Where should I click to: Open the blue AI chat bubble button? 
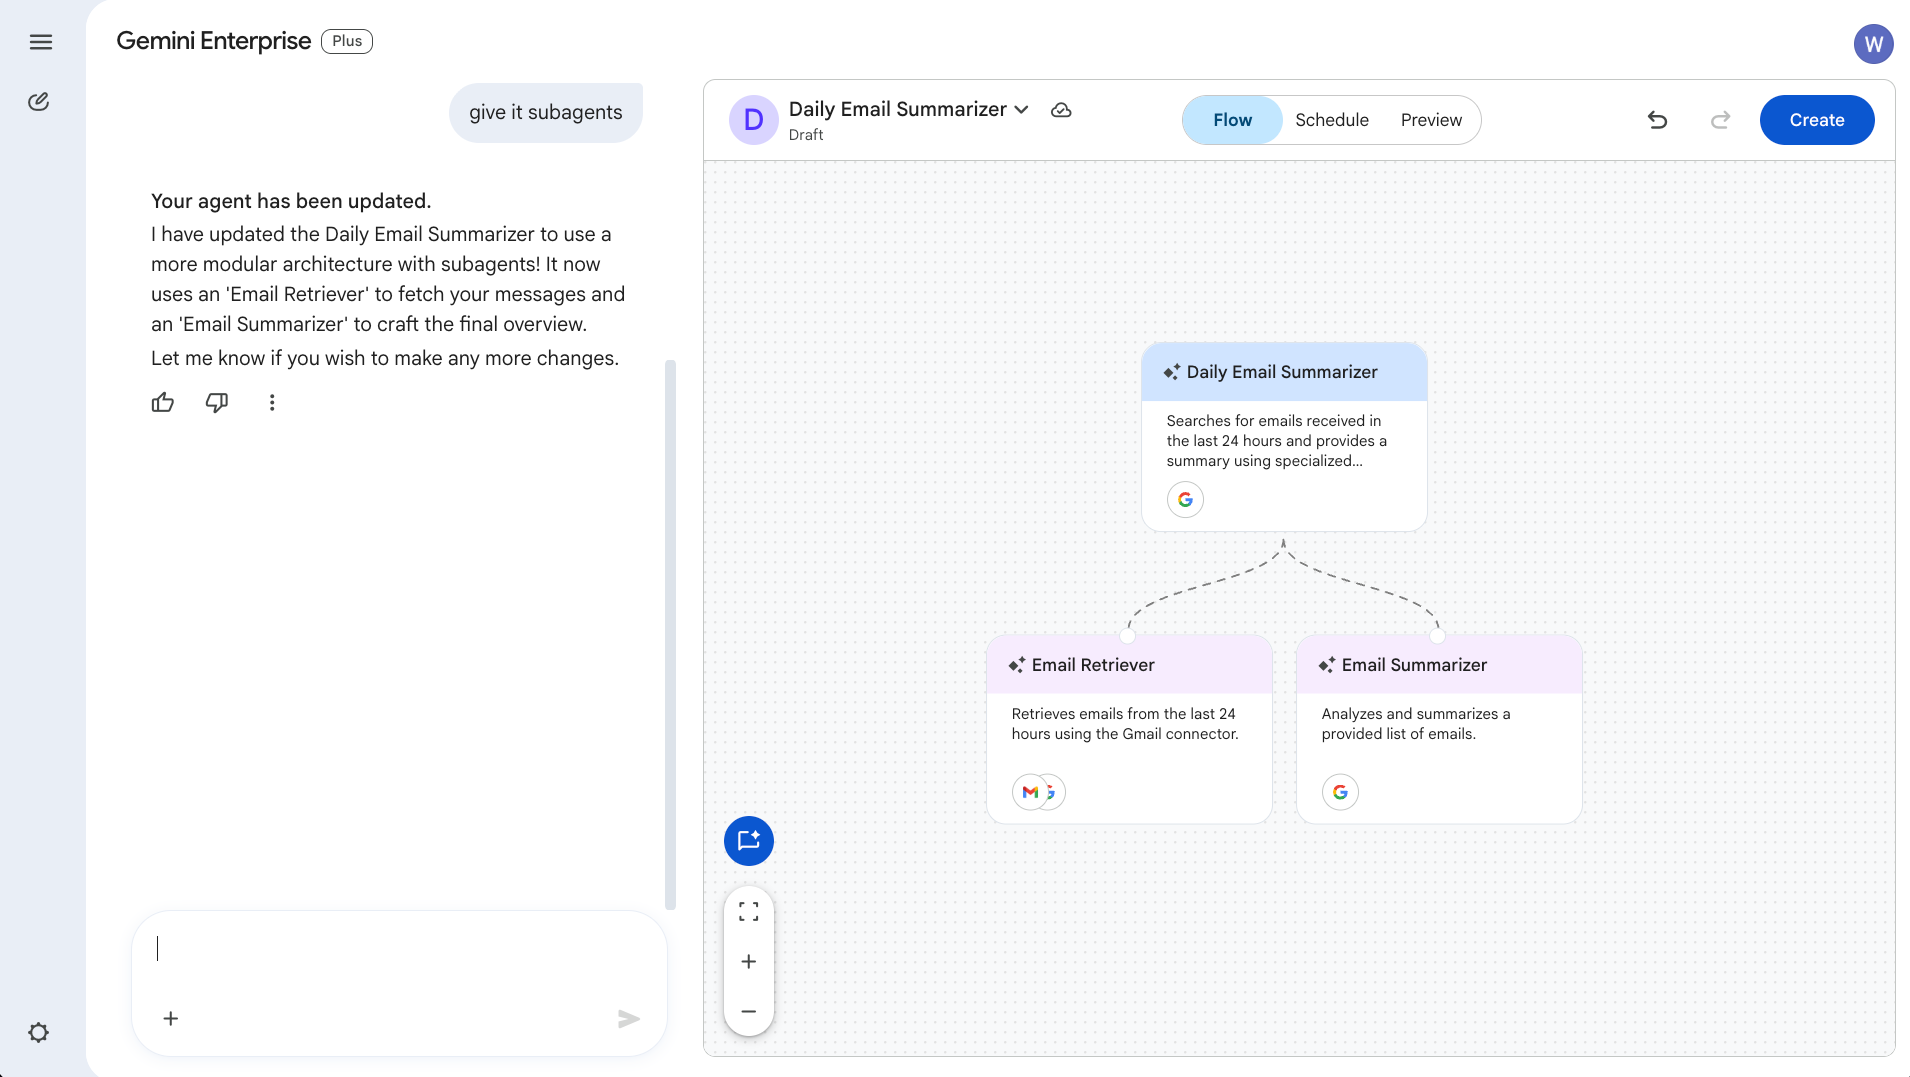749,841
